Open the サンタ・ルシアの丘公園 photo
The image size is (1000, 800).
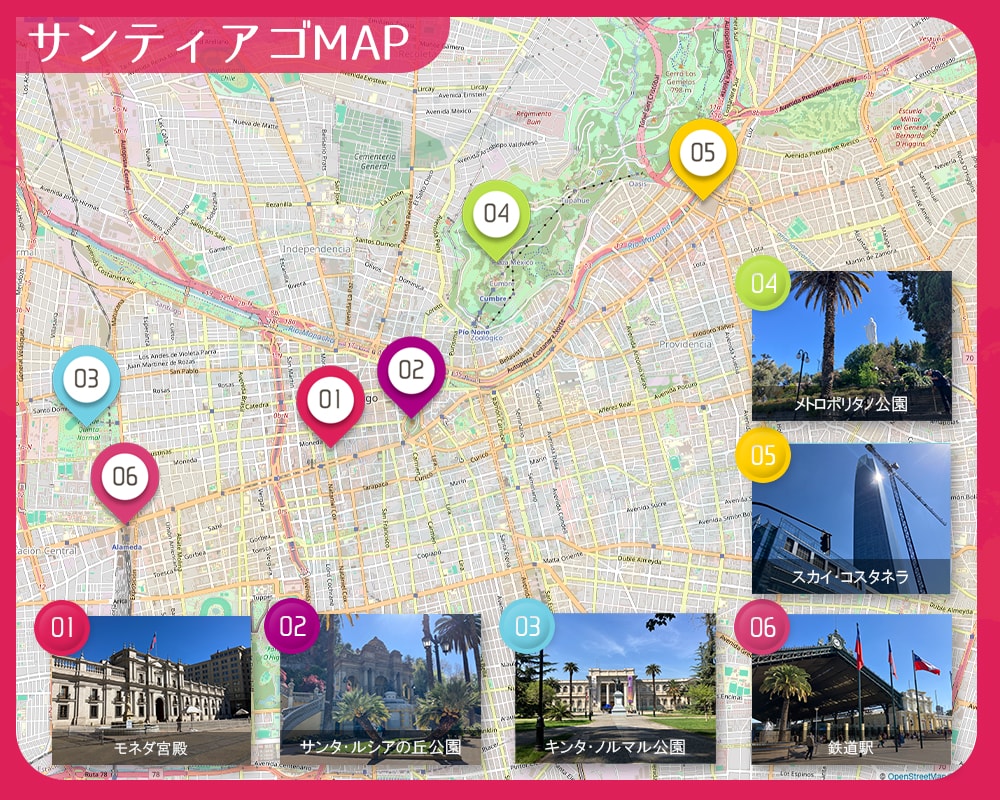[380, 690]
